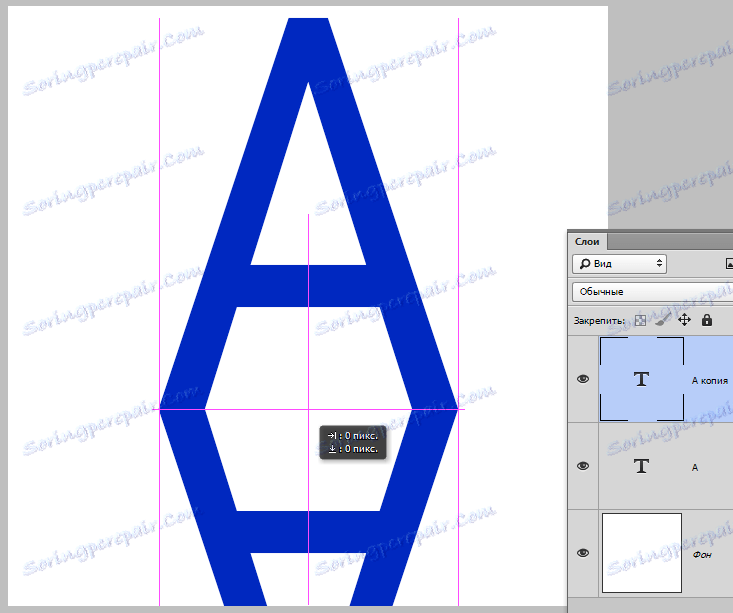Select the А layer text thumbnail
Screen dimensions: 733x613
642,466
